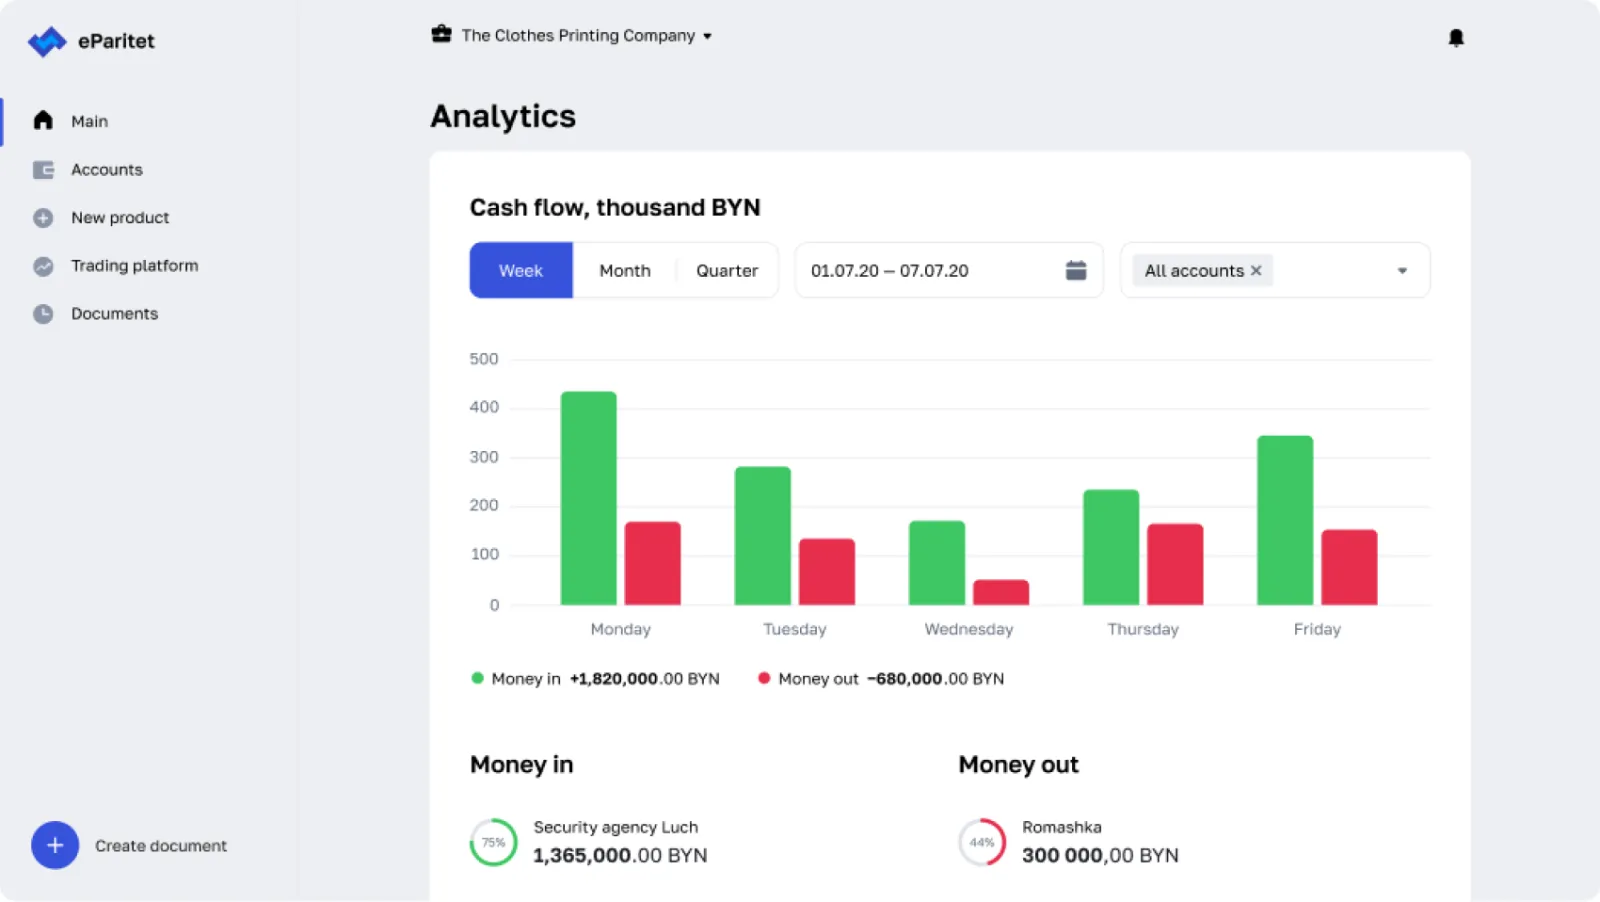Image resolution: width=1600 pixels, height=902 pixels.
Task: Click the 500 y-axis value
Action: tap(484, 359)
